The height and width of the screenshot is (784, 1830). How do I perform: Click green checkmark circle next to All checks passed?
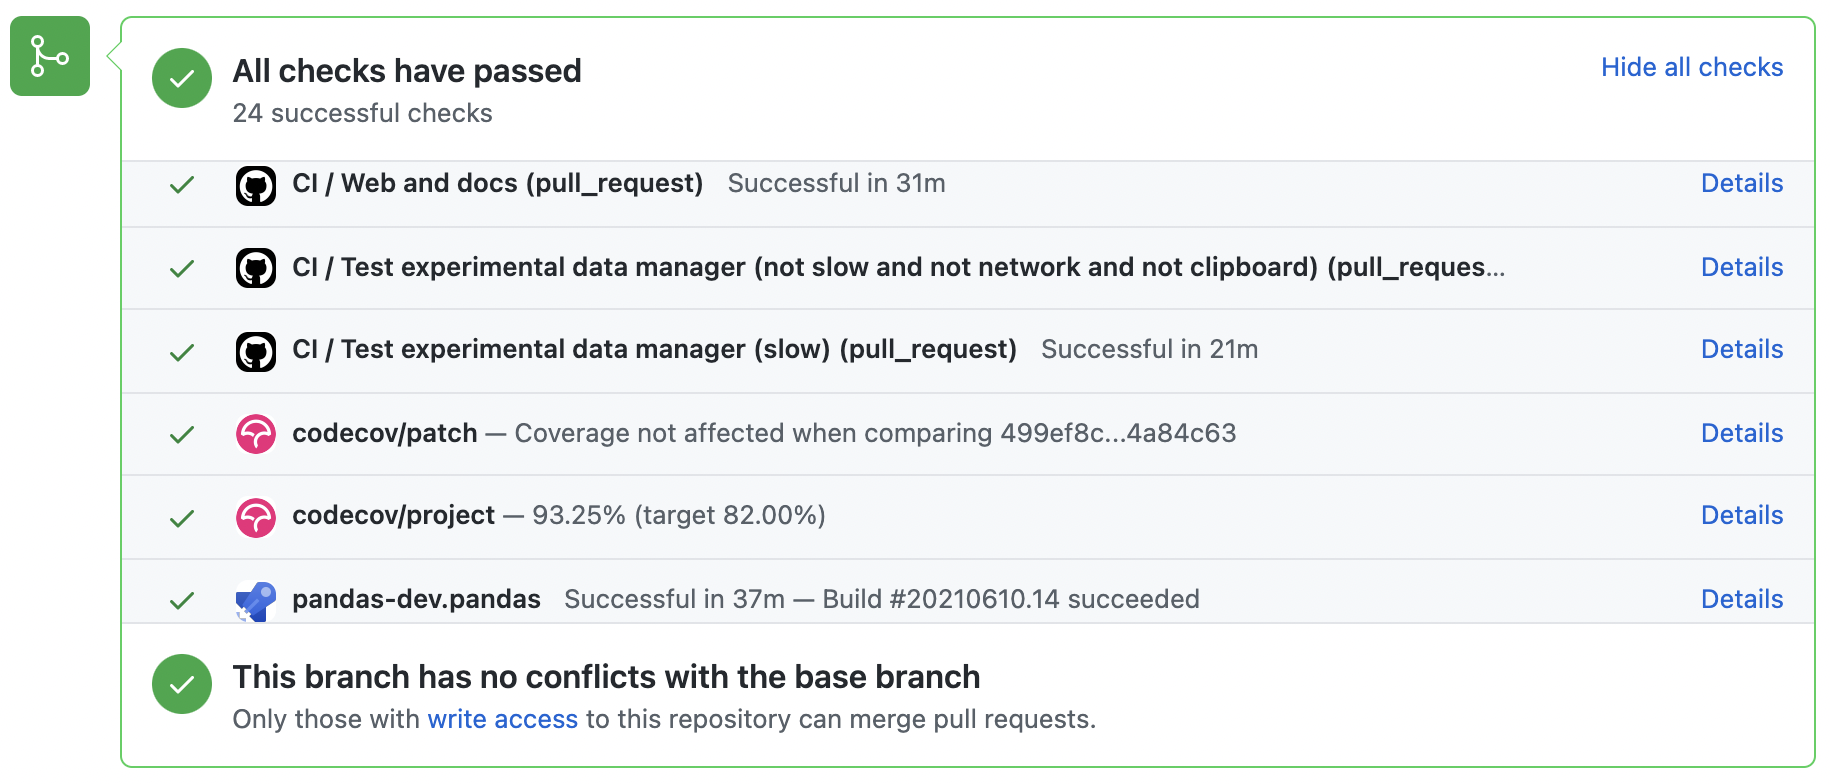(x=182, y=78)
